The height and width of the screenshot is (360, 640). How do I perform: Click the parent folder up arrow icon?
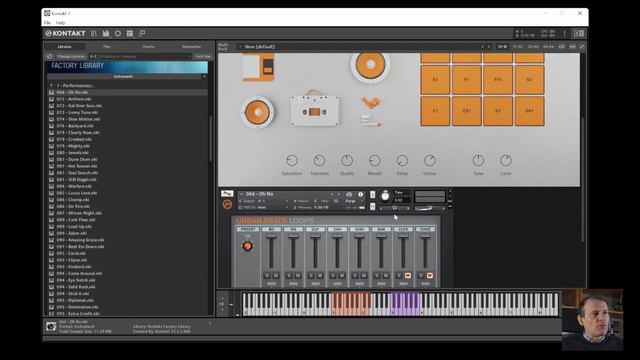(x=51, y=86)
